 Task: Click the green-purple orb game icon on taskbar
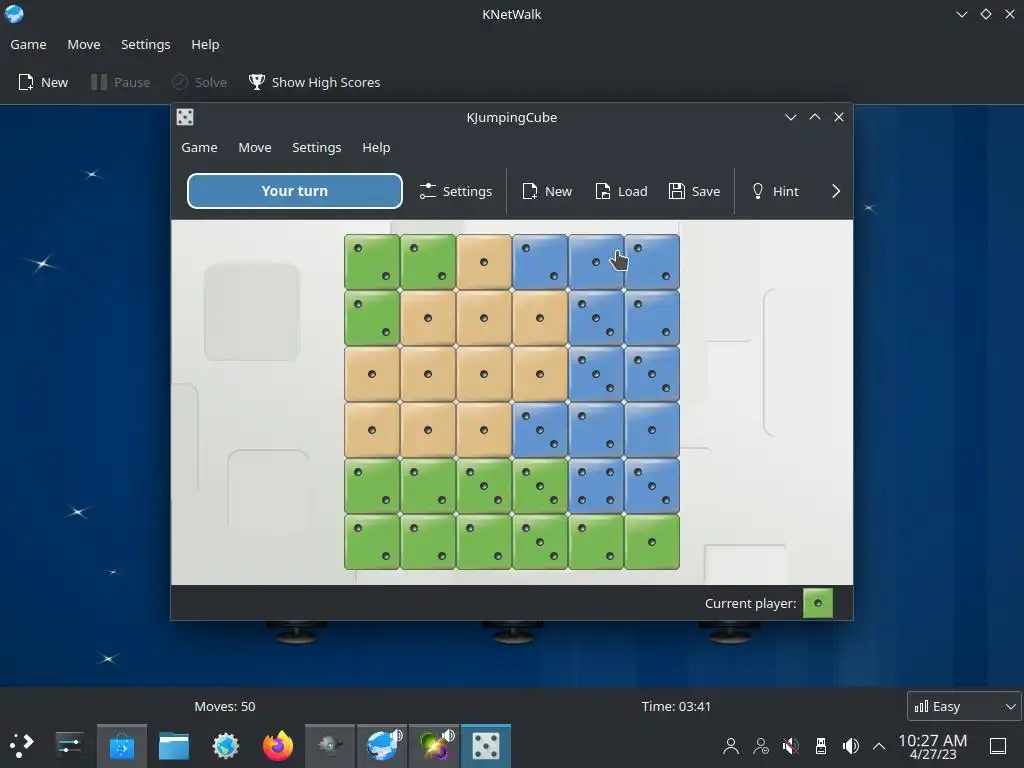(x=434, y=746)
